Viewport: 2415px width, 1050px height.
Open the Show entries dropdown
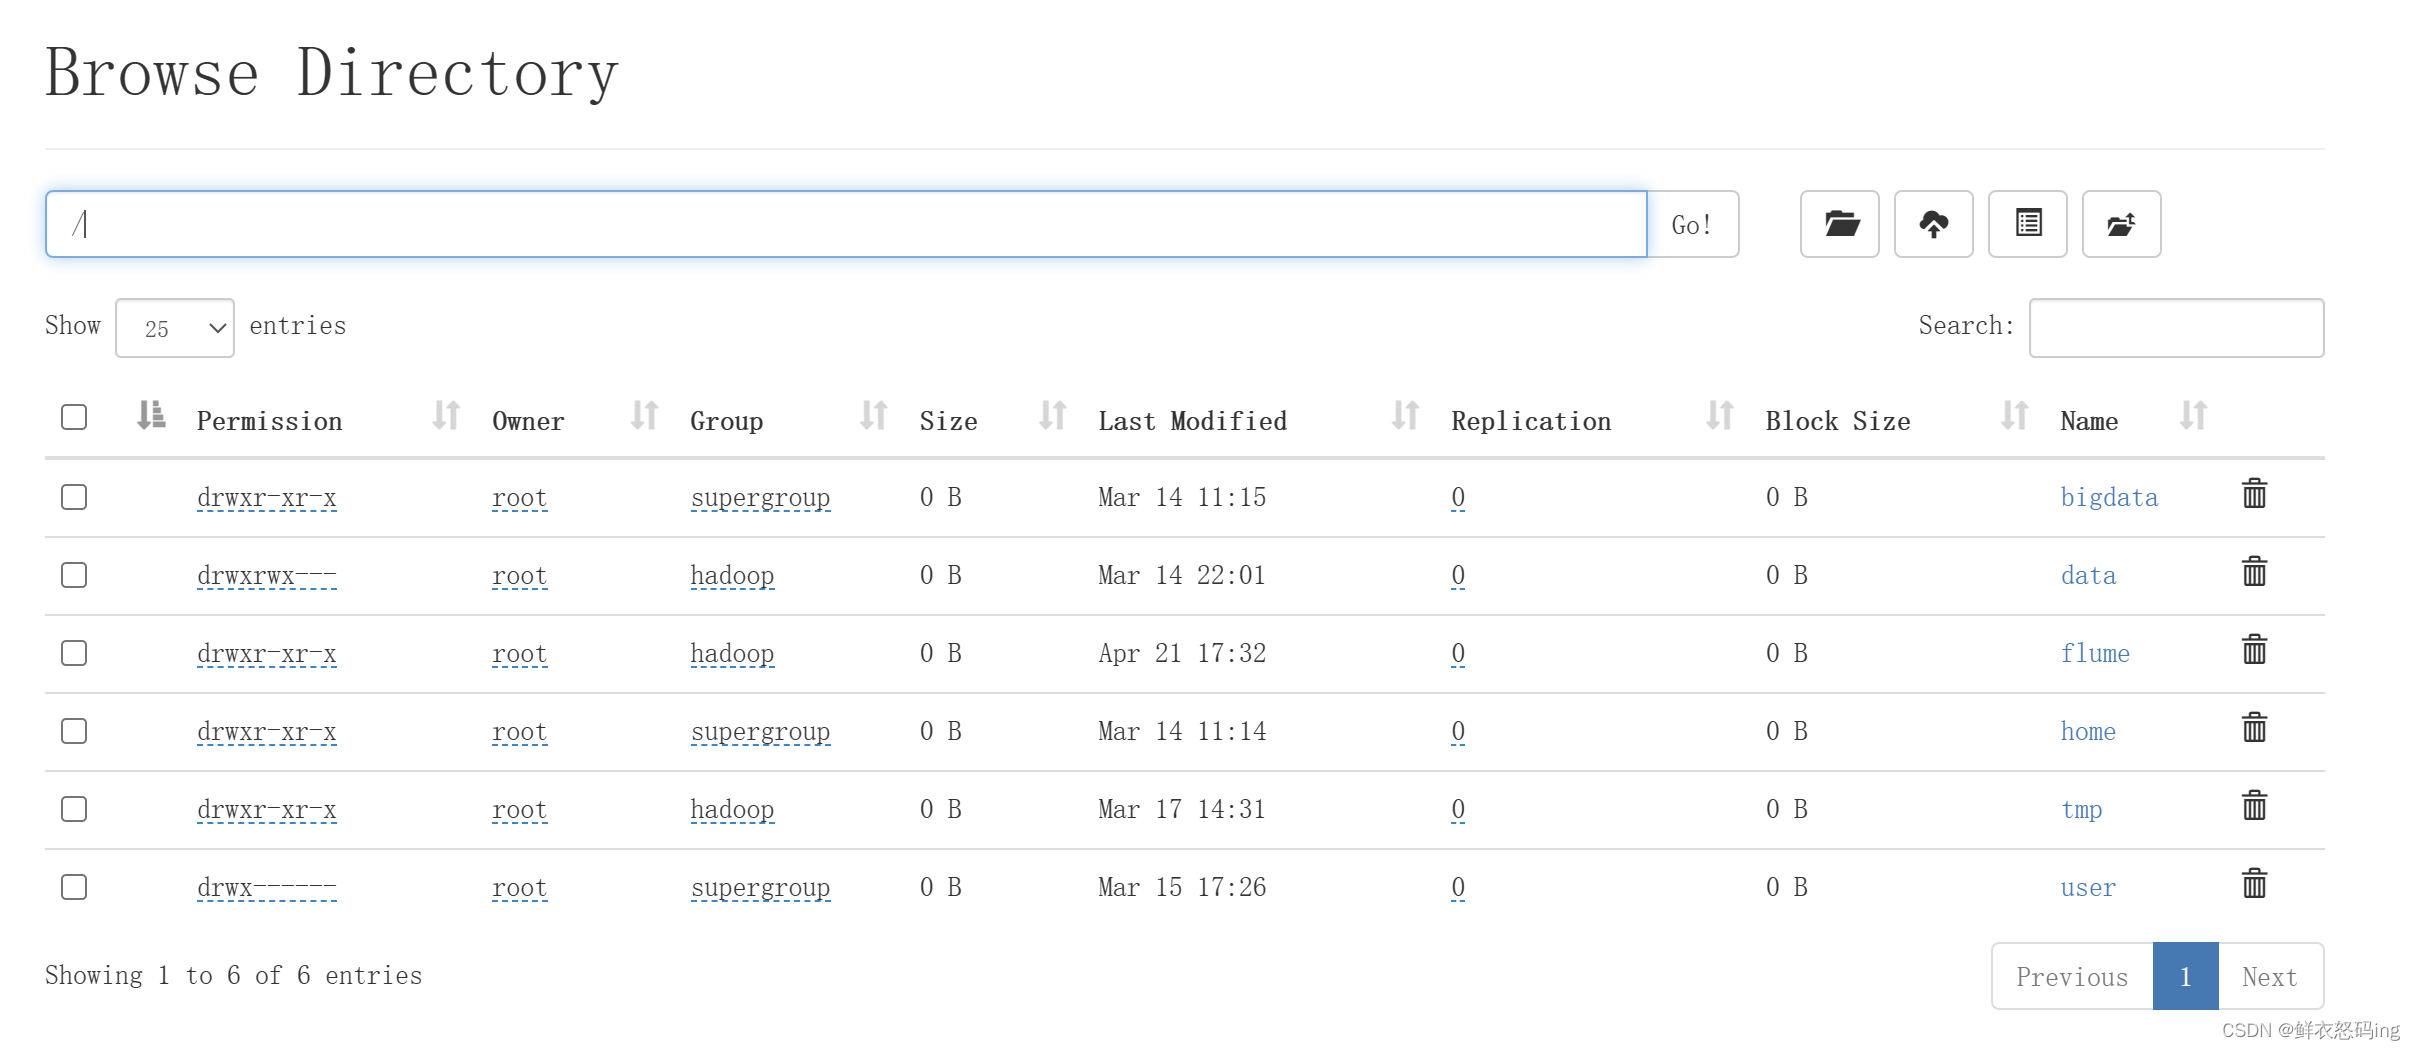[x=175, y=328]
